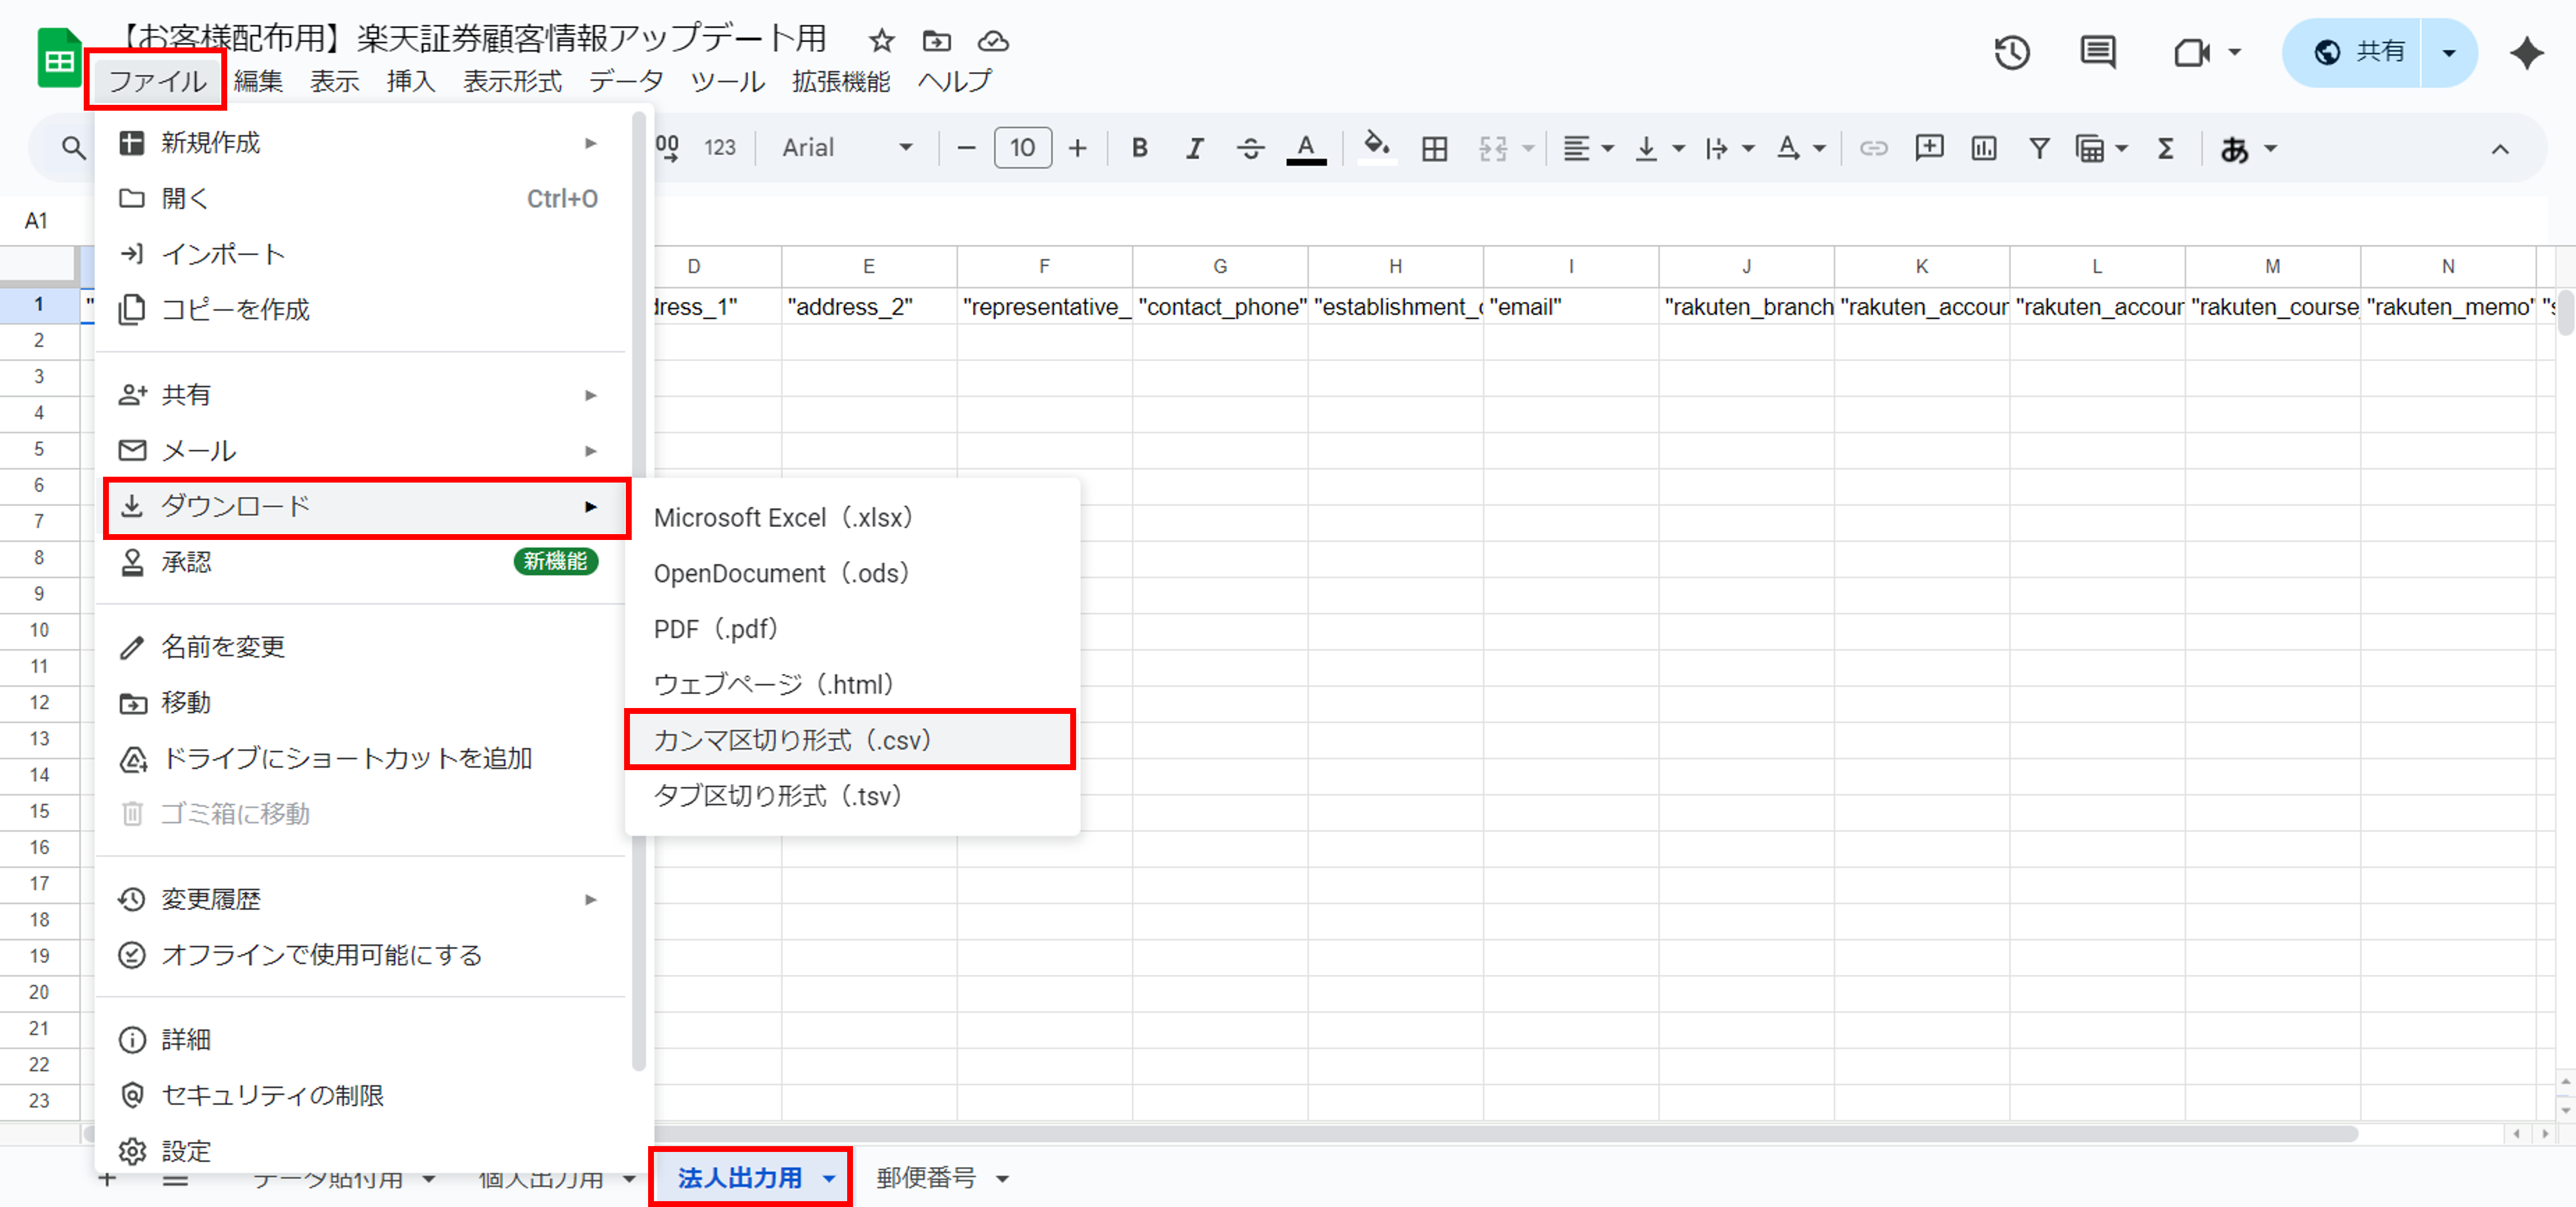This screenshot has width=2576, height=1207.
Task: Click the font size input field
Action: pos(1022,149)
